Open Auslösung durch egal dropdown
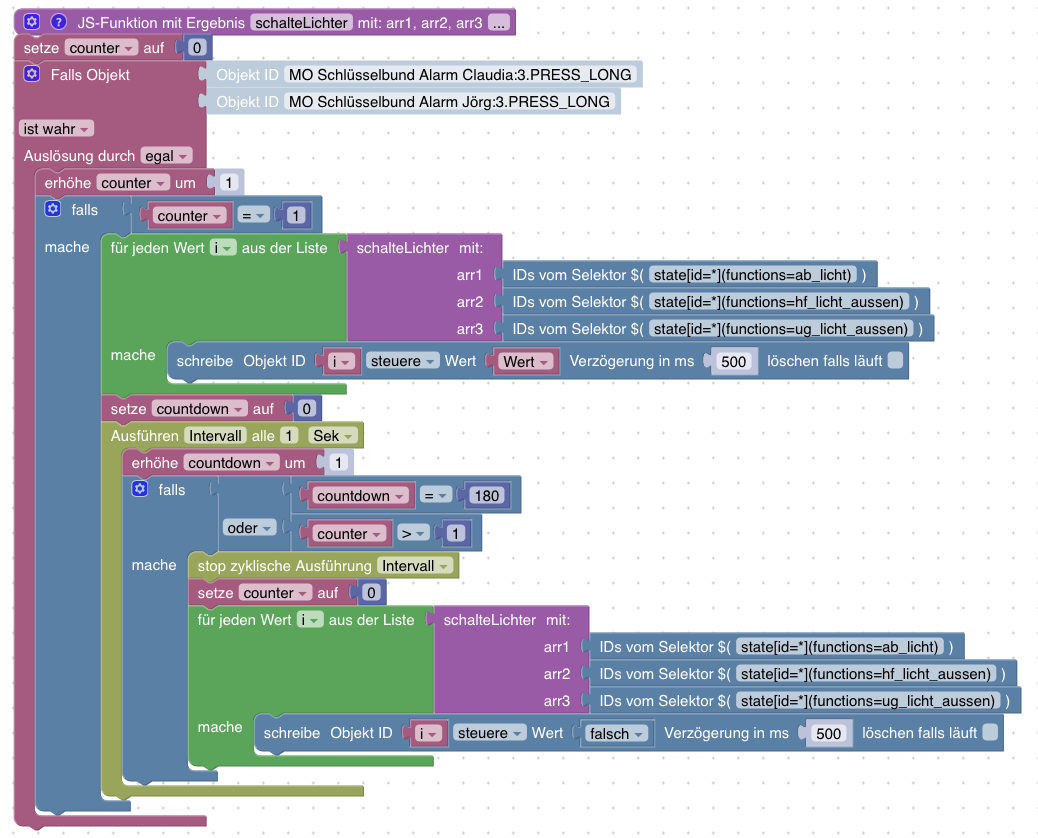 coord(166,156)
